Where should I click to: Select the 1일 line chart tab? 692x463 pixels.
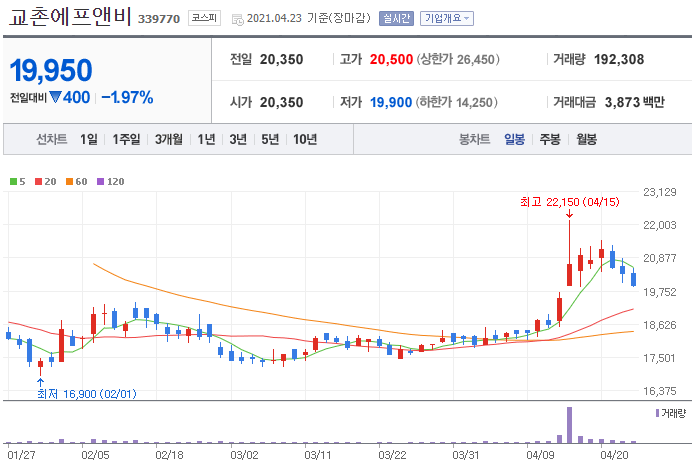pyautogui.click(x=89, y=139)
